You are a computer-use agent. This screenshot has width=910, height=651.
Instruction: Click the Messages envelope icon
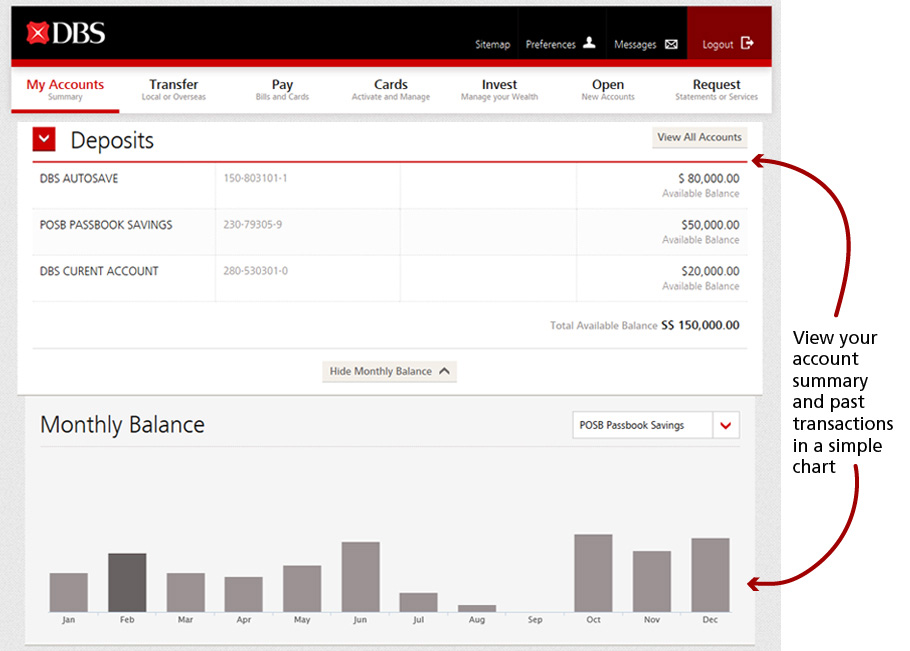click(x=671, y=45)
